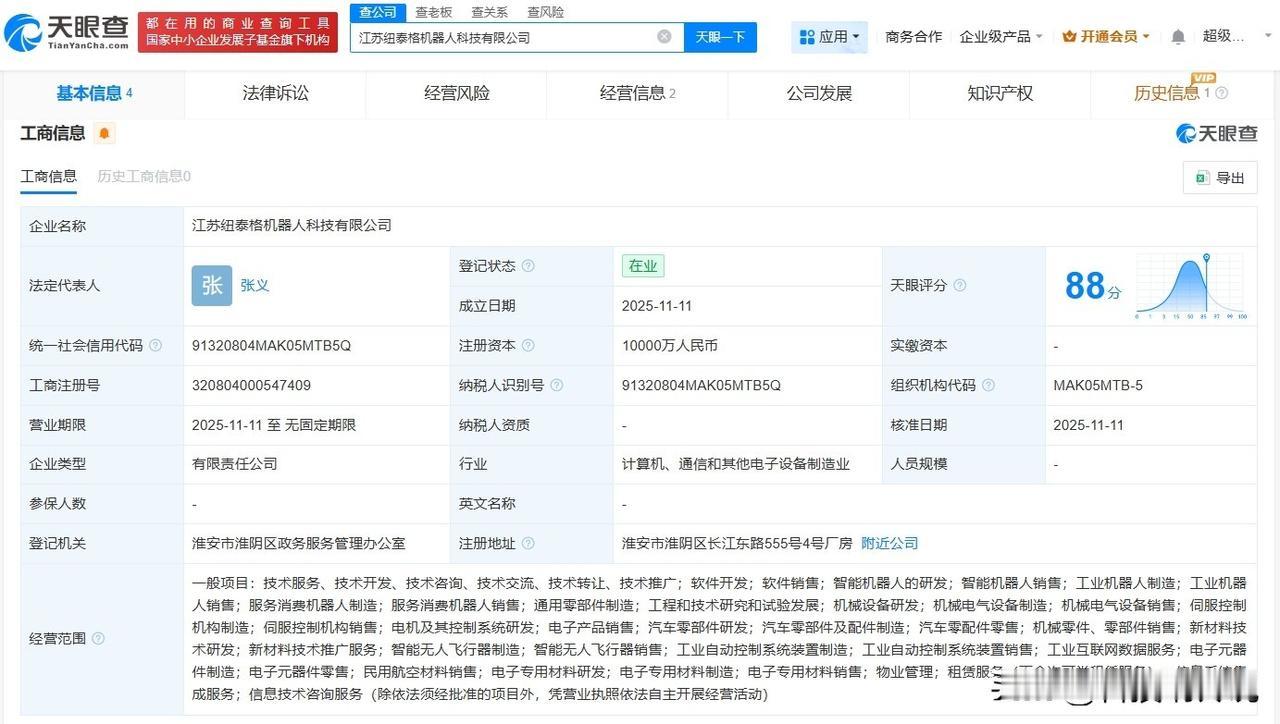Switch to the 查公司 search tab

[x=378, y=12]
